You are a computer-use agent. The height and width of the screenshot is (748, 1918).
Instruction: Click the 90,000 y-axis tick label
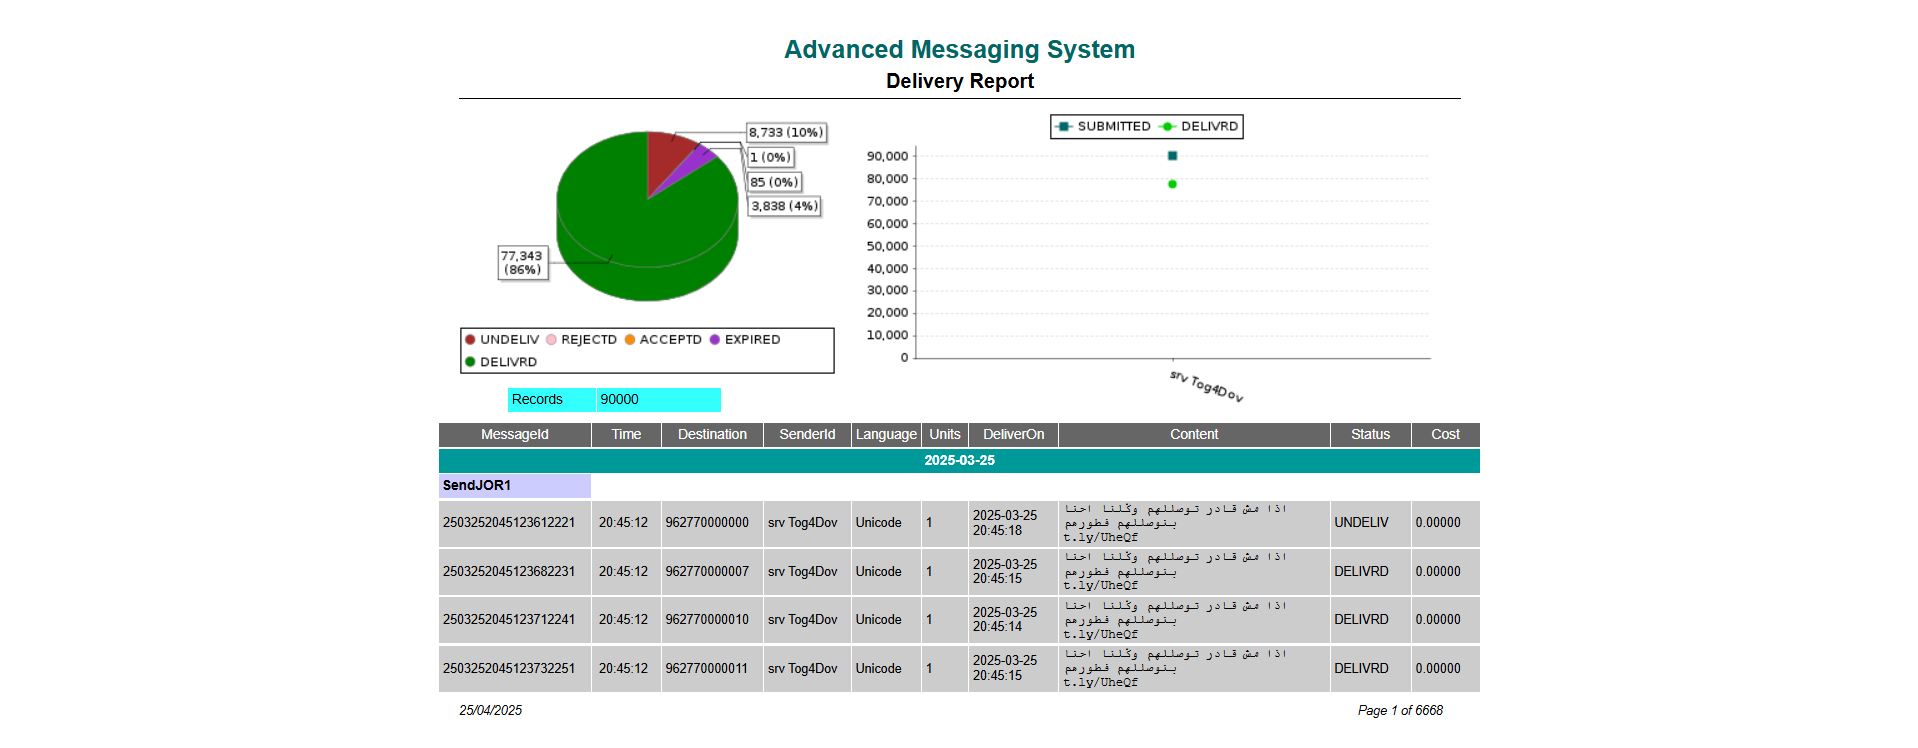click(887, 156)
